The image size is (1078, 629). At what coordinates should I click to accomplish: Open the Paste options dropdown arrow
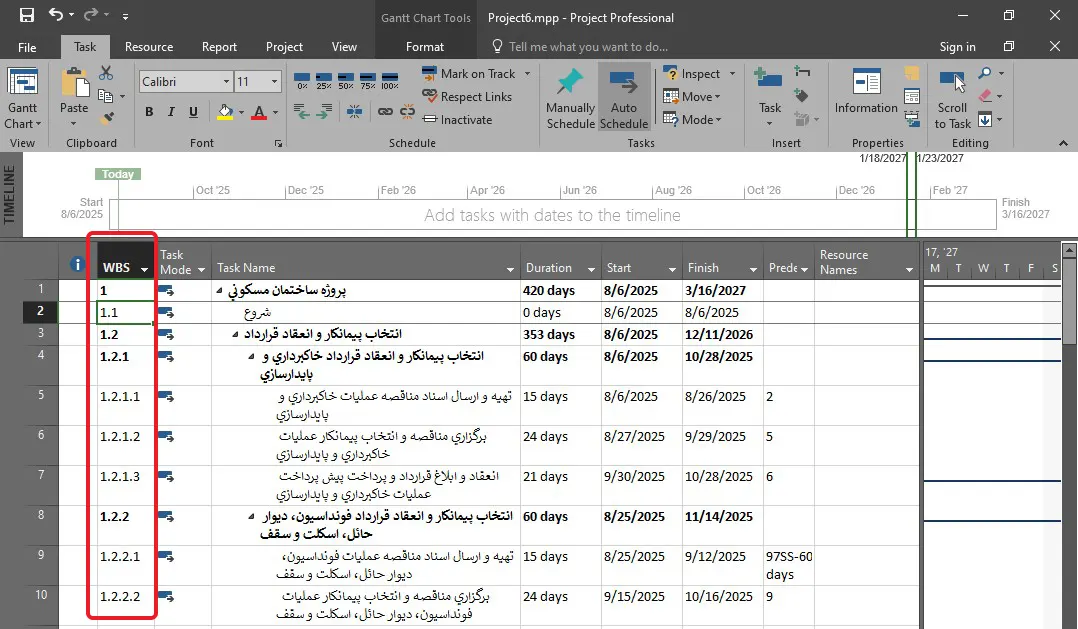74,124
